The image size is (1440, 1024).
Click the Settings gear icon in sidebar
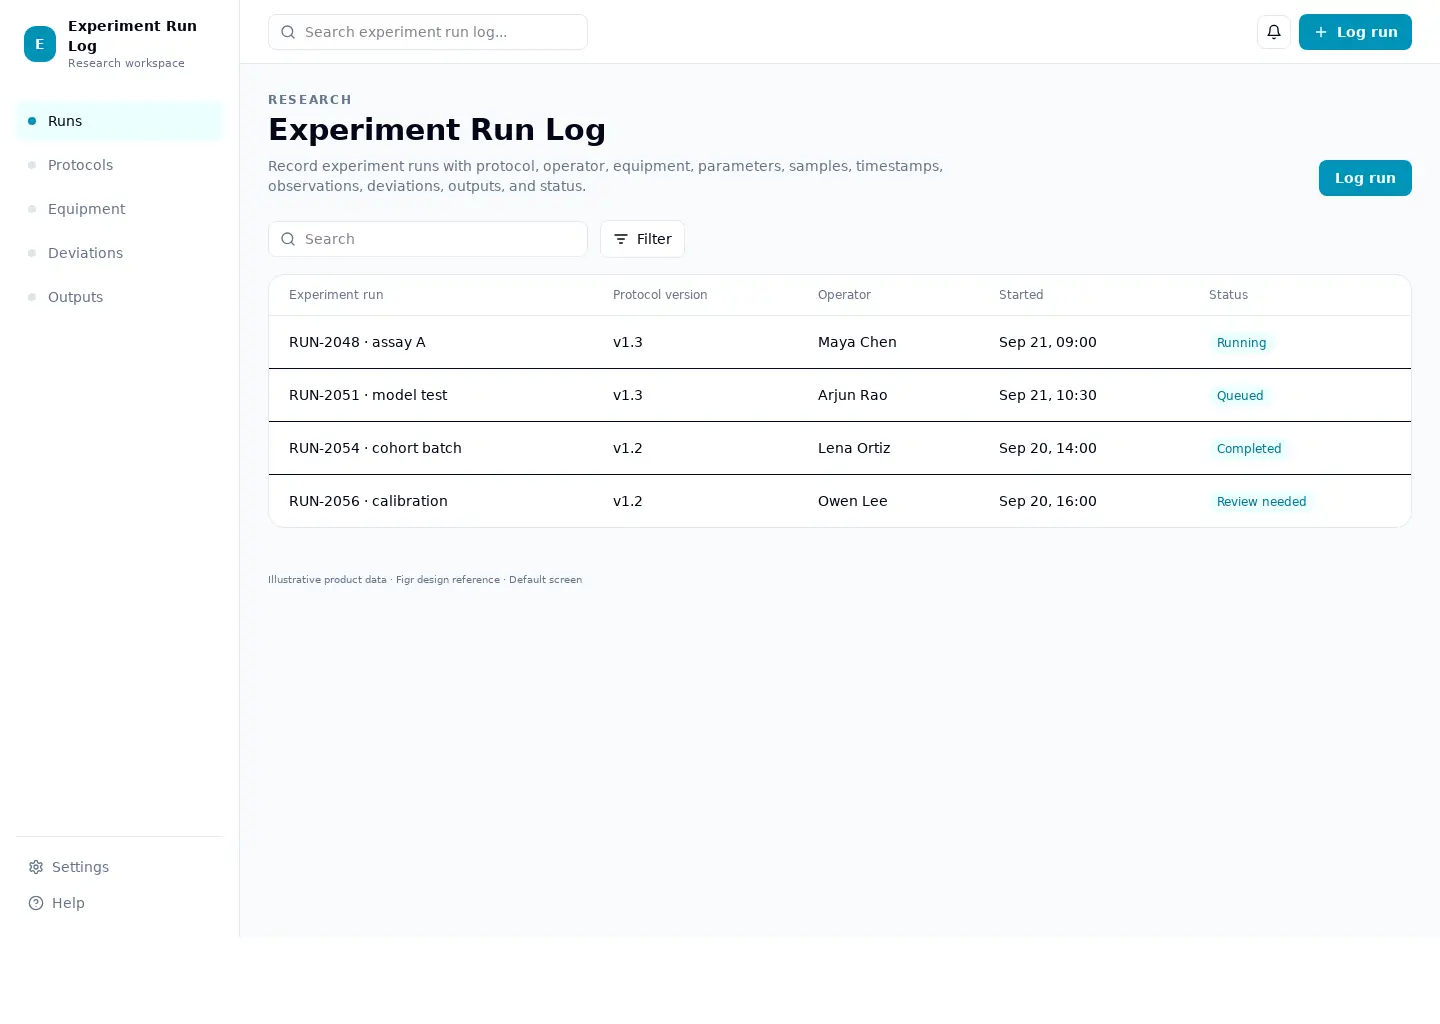click(x=36, y=867)
